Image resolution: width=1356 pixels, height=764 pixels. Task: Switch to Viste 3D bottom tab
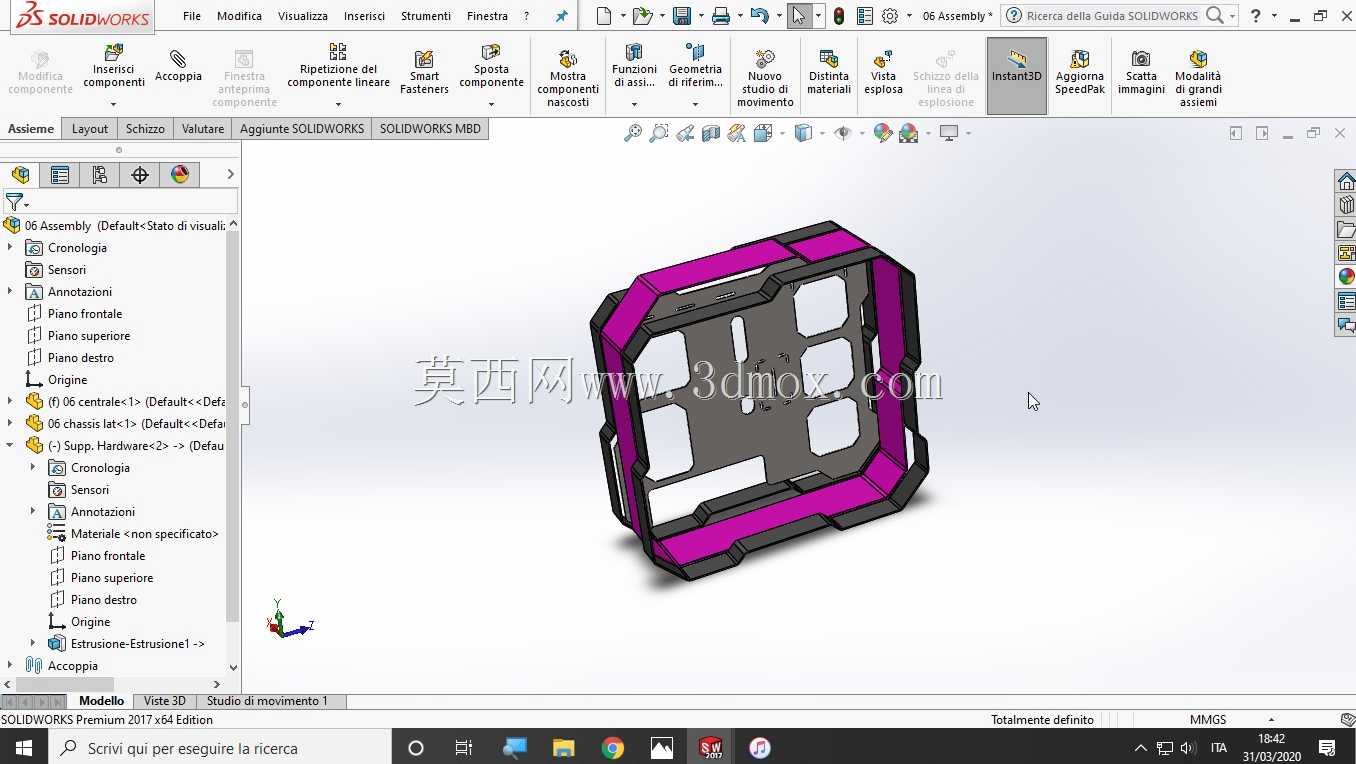164,701
